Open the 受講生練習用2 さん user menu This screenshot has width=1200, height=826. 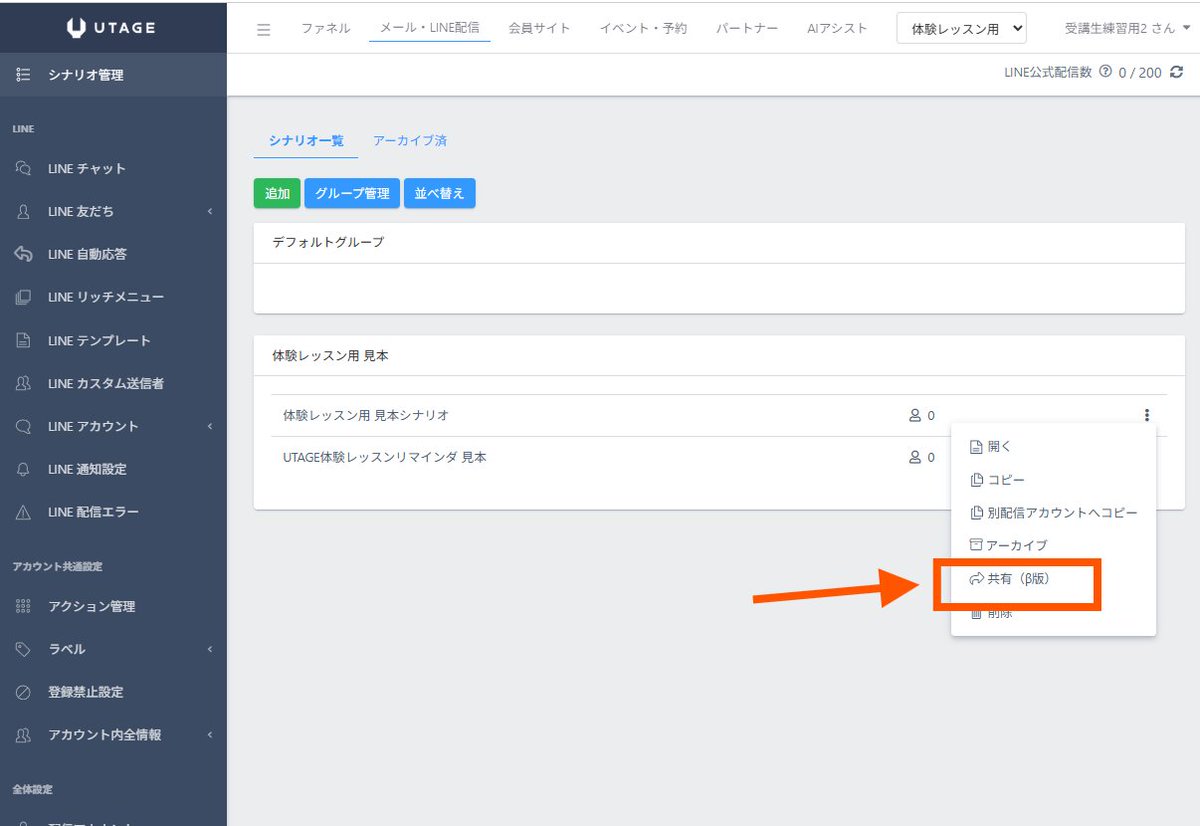1128,28
